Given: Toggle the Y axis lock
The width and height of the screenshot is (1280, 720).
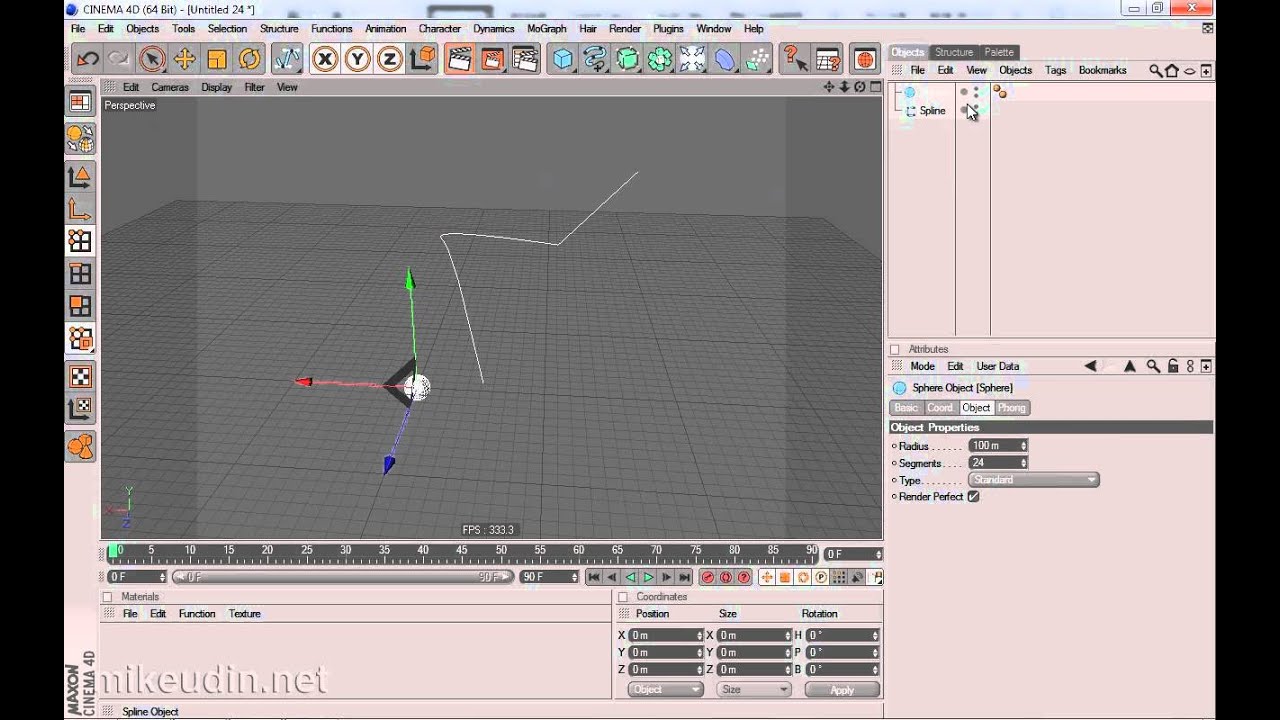Looking at the screenshot, I should [357, 59].
